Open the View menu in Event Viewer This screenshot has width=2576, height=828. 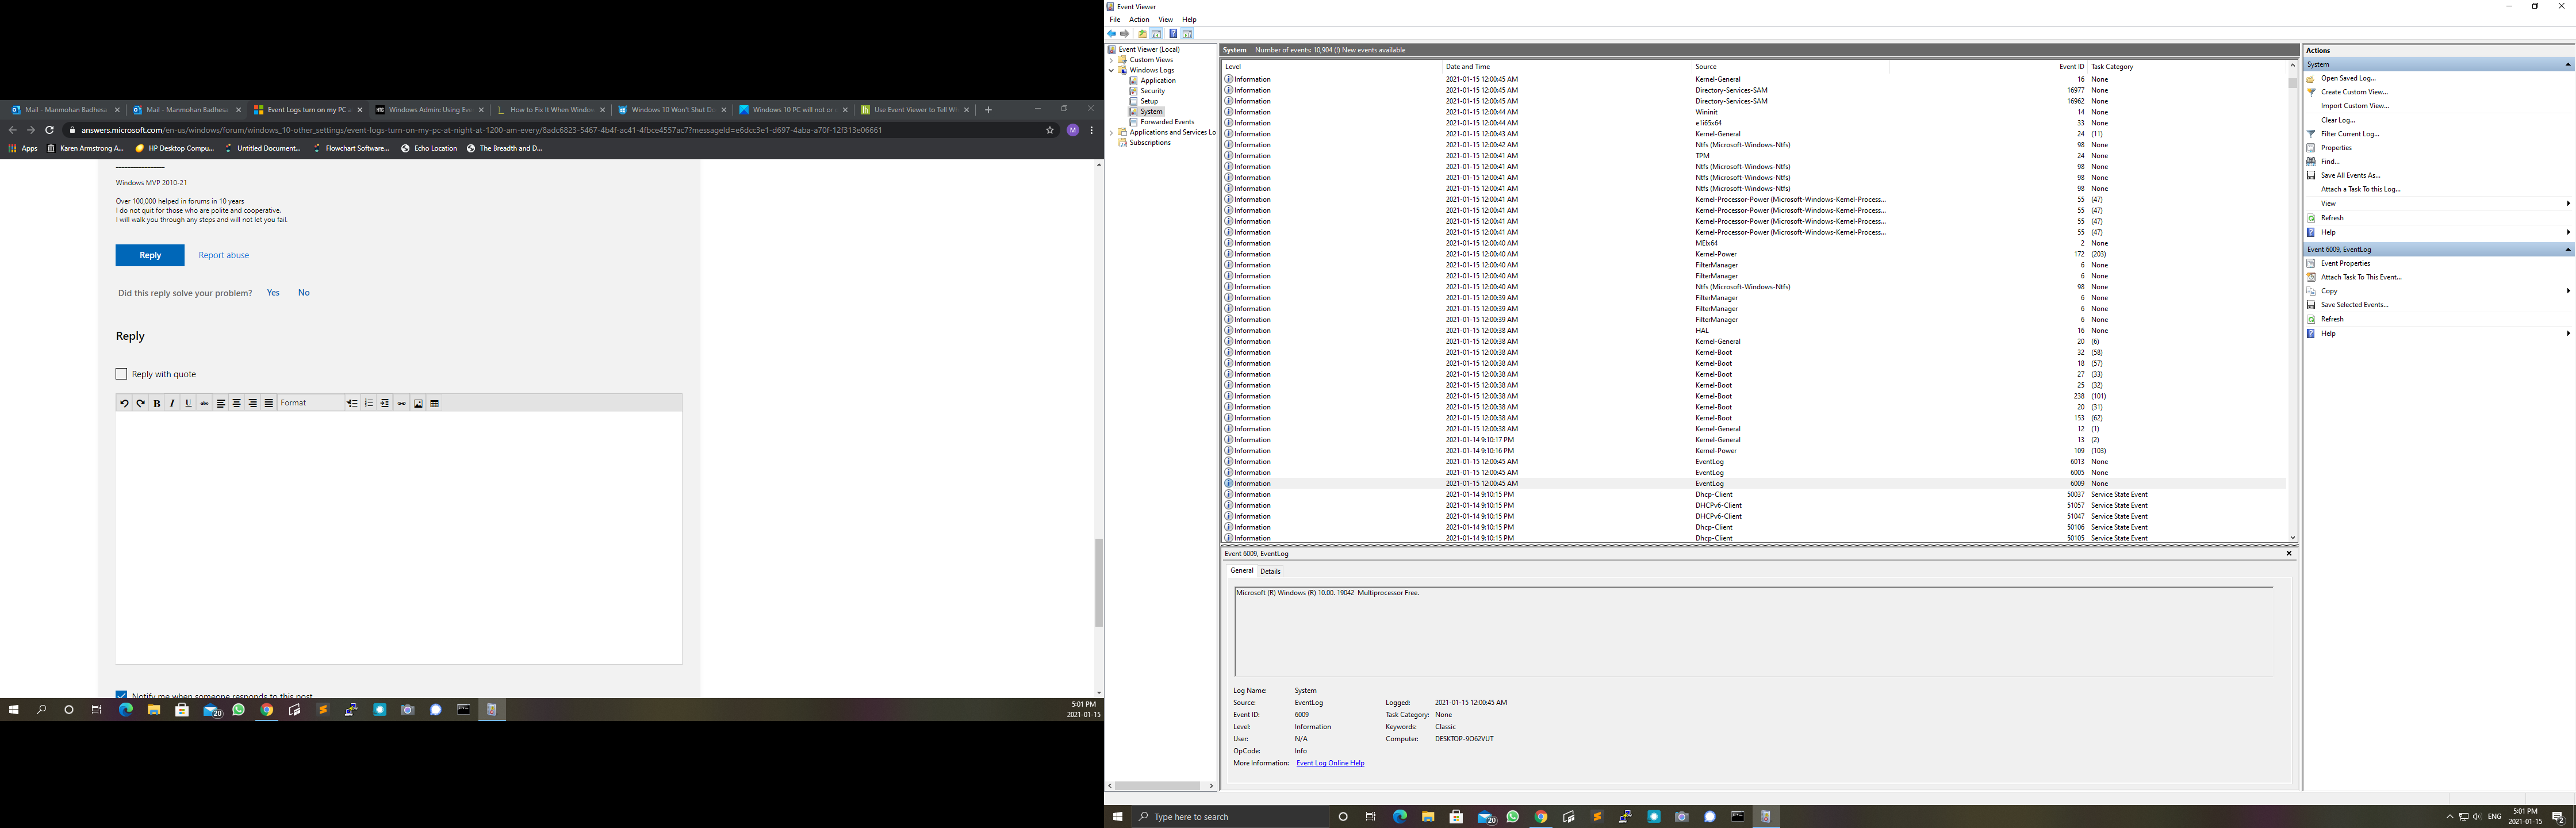(1165, 19)
